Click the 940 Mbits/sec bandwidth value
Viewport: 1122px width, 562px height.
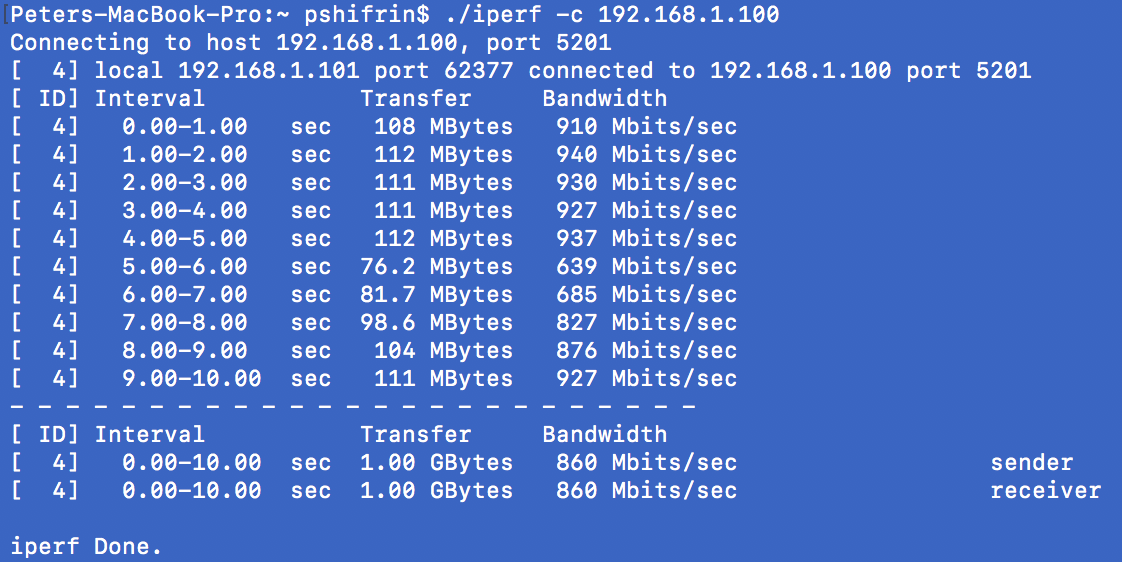coord(647,155)
